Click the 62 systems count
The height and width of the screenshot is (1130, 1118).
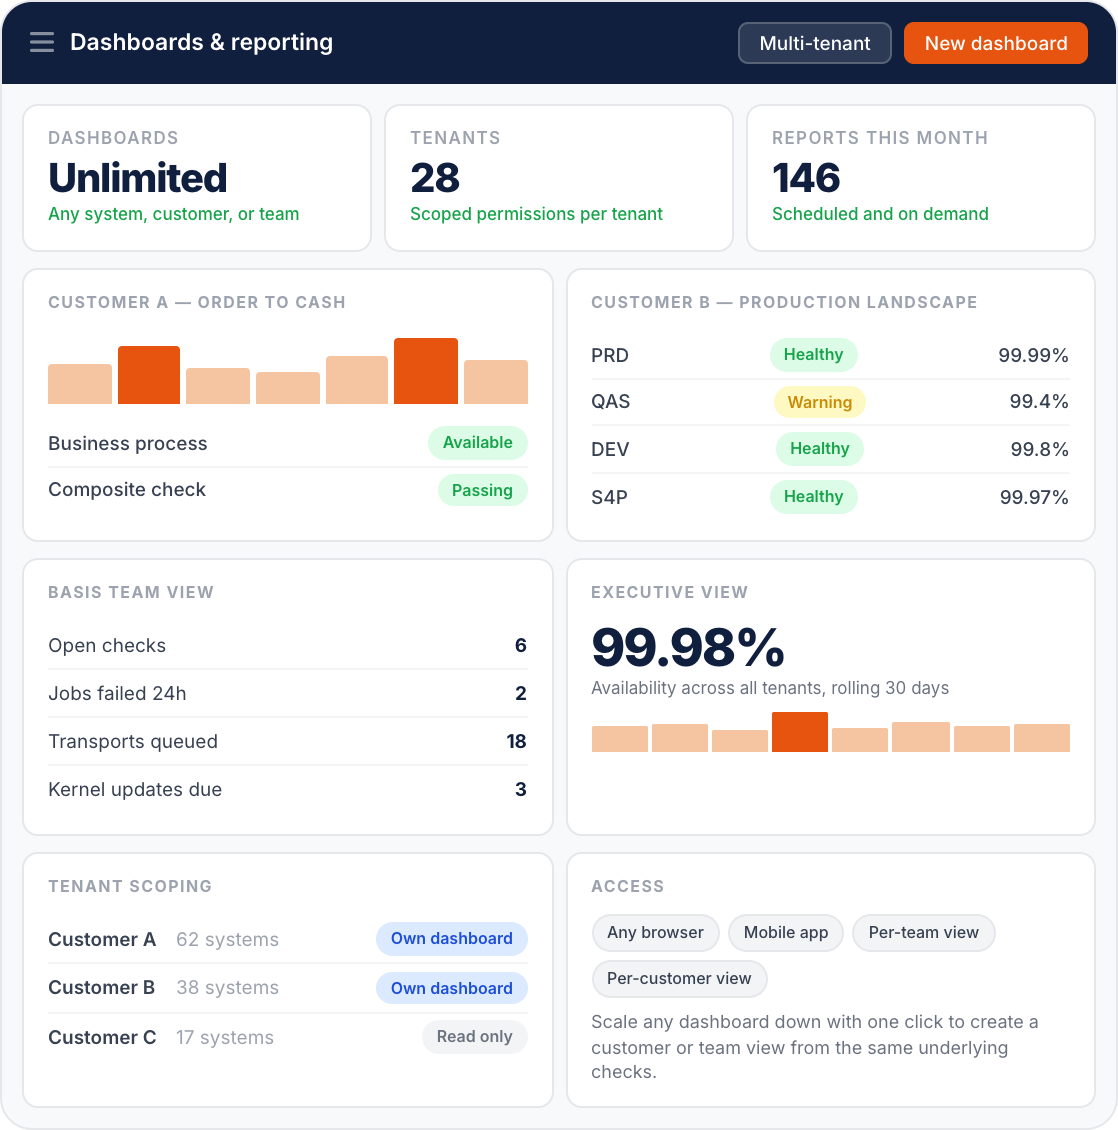pos(227,939)
